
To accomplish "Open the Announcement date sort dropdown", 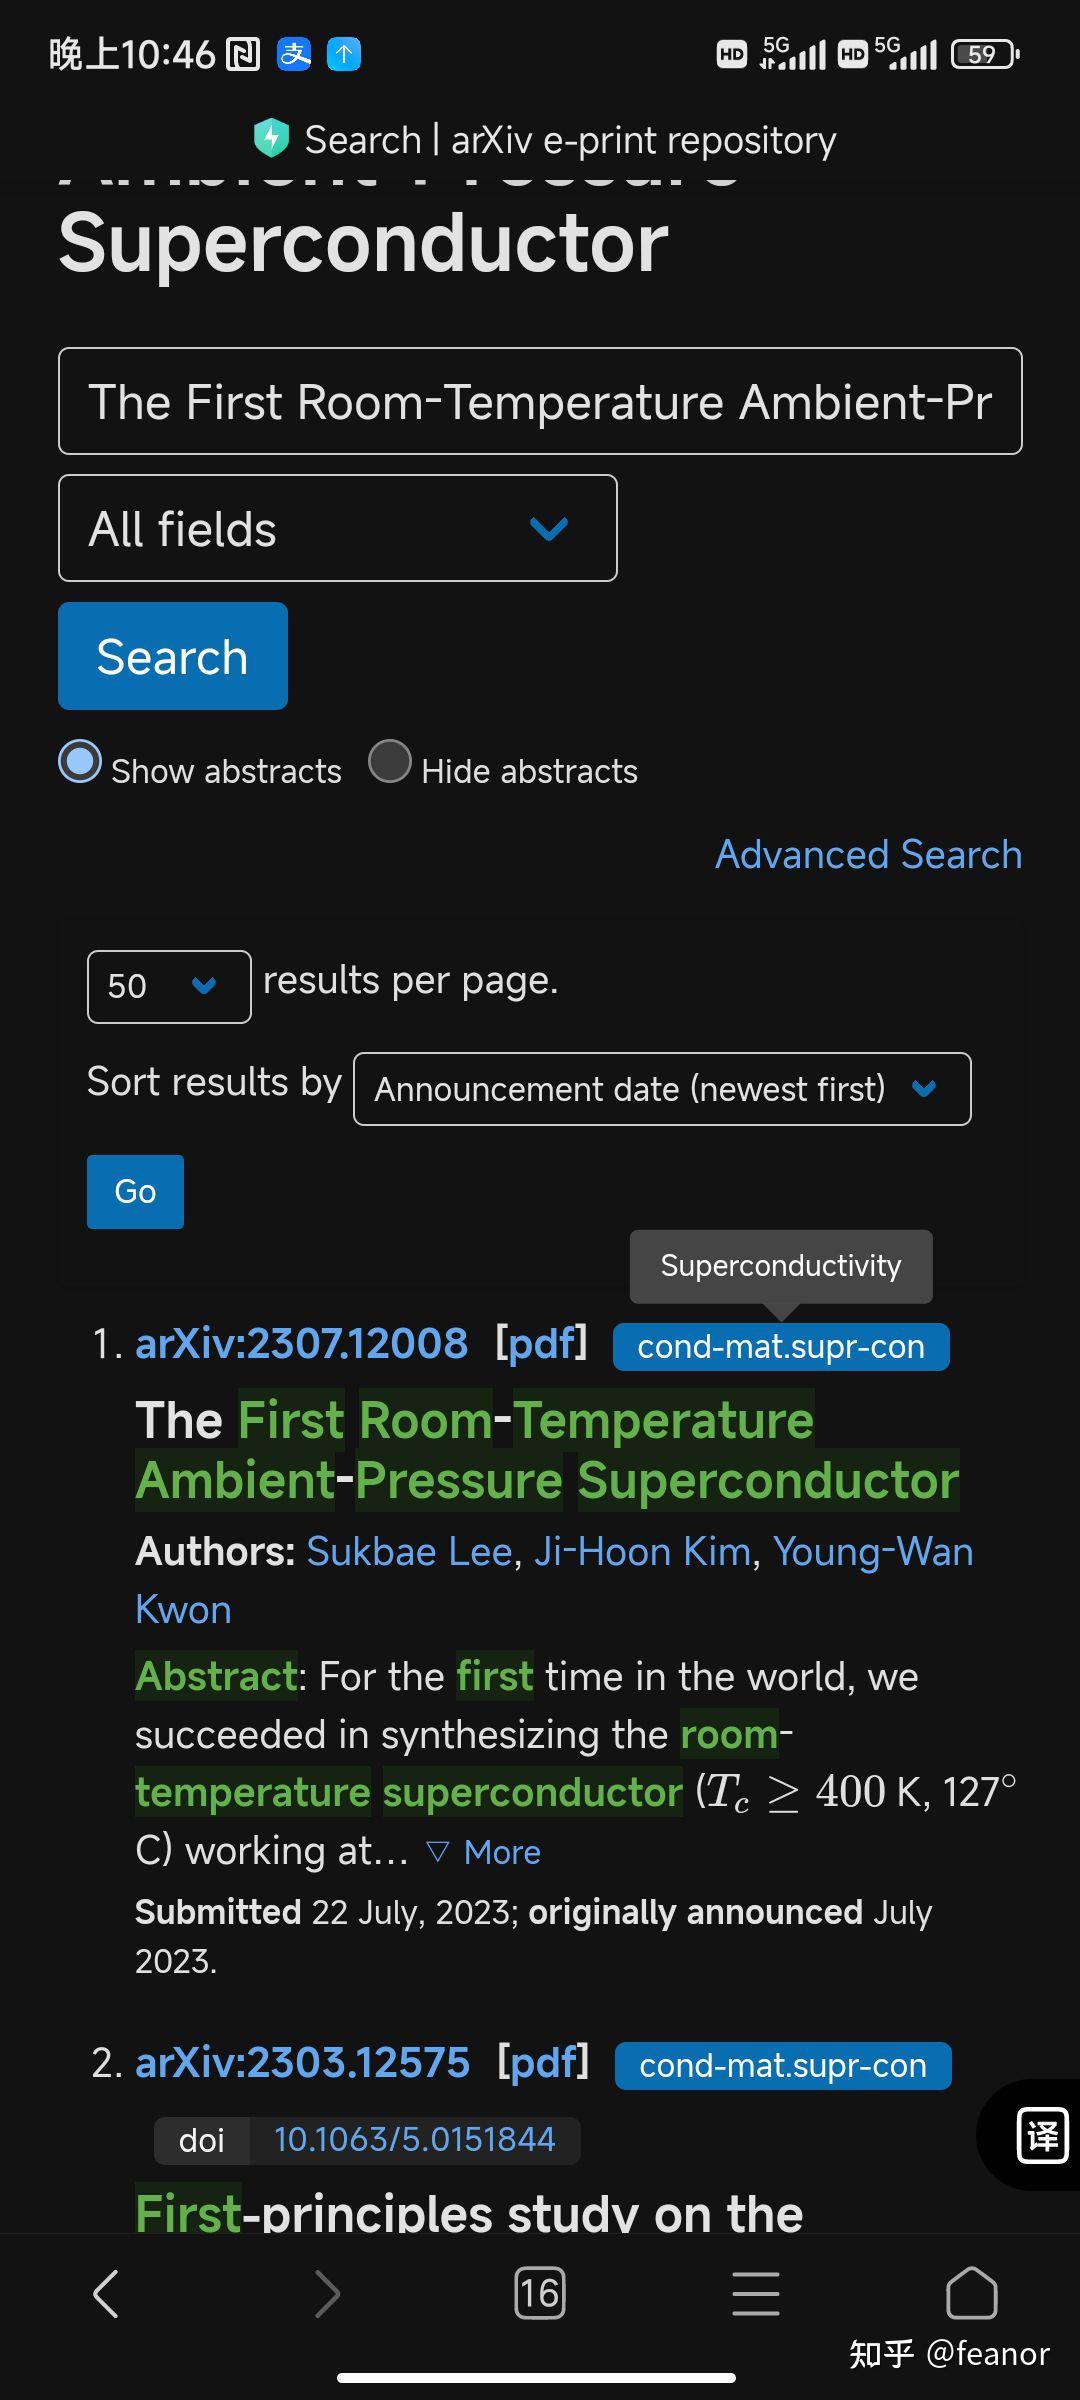I will [x=662, y=1089].
